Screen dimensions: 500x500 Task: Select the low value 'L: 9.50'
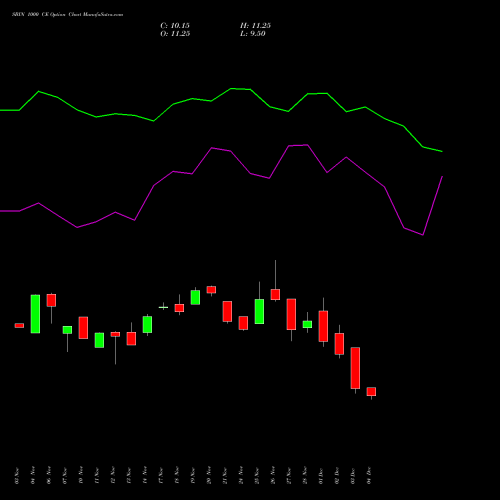pyautogui.click(x=253, y=34)
